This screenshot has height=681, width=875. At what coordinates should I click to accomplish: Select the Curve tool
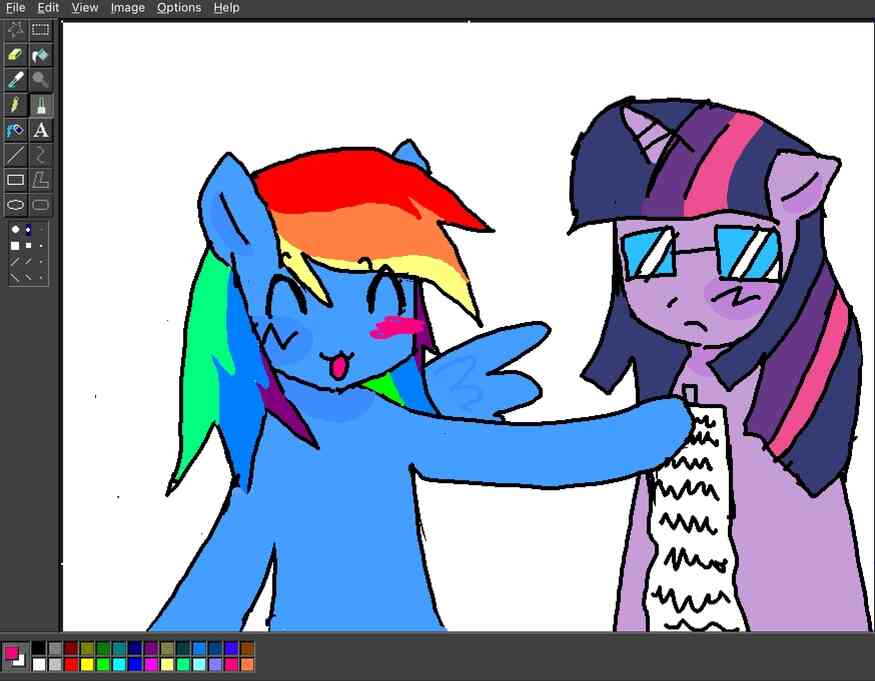click(40, 155)
